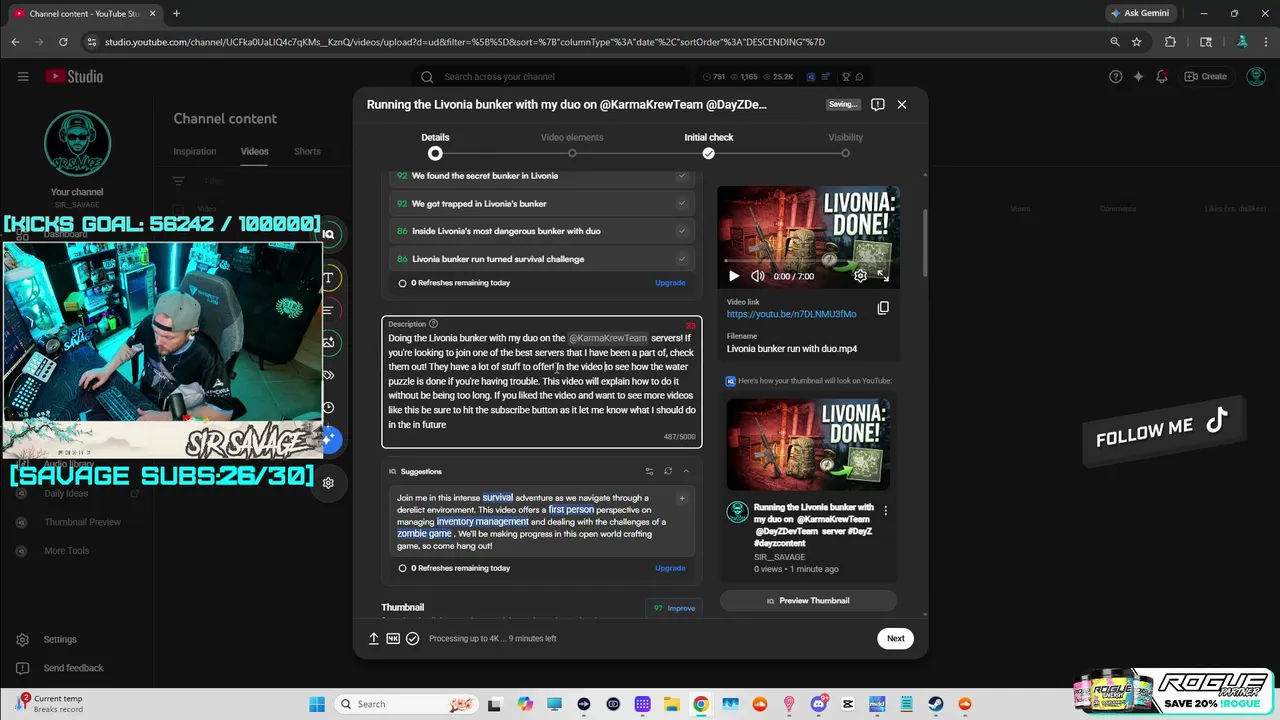Refresh the description suggestions
The height and width of the screenshot is (720, 1280).
tap(668, 471)
